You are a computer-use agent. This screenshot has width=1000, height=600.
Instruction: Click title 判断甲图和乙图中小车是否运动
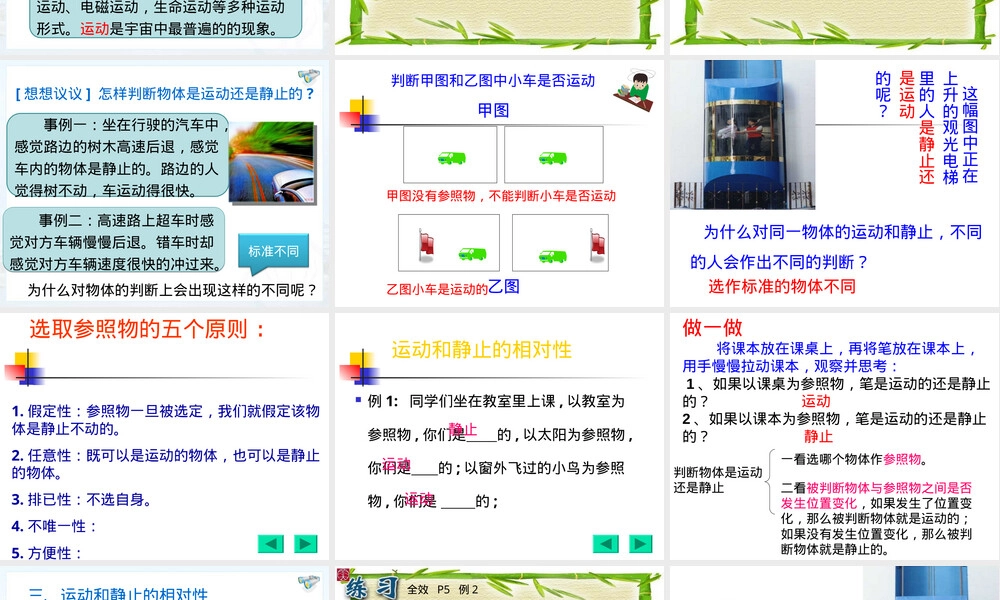click(x=493, y=80)
